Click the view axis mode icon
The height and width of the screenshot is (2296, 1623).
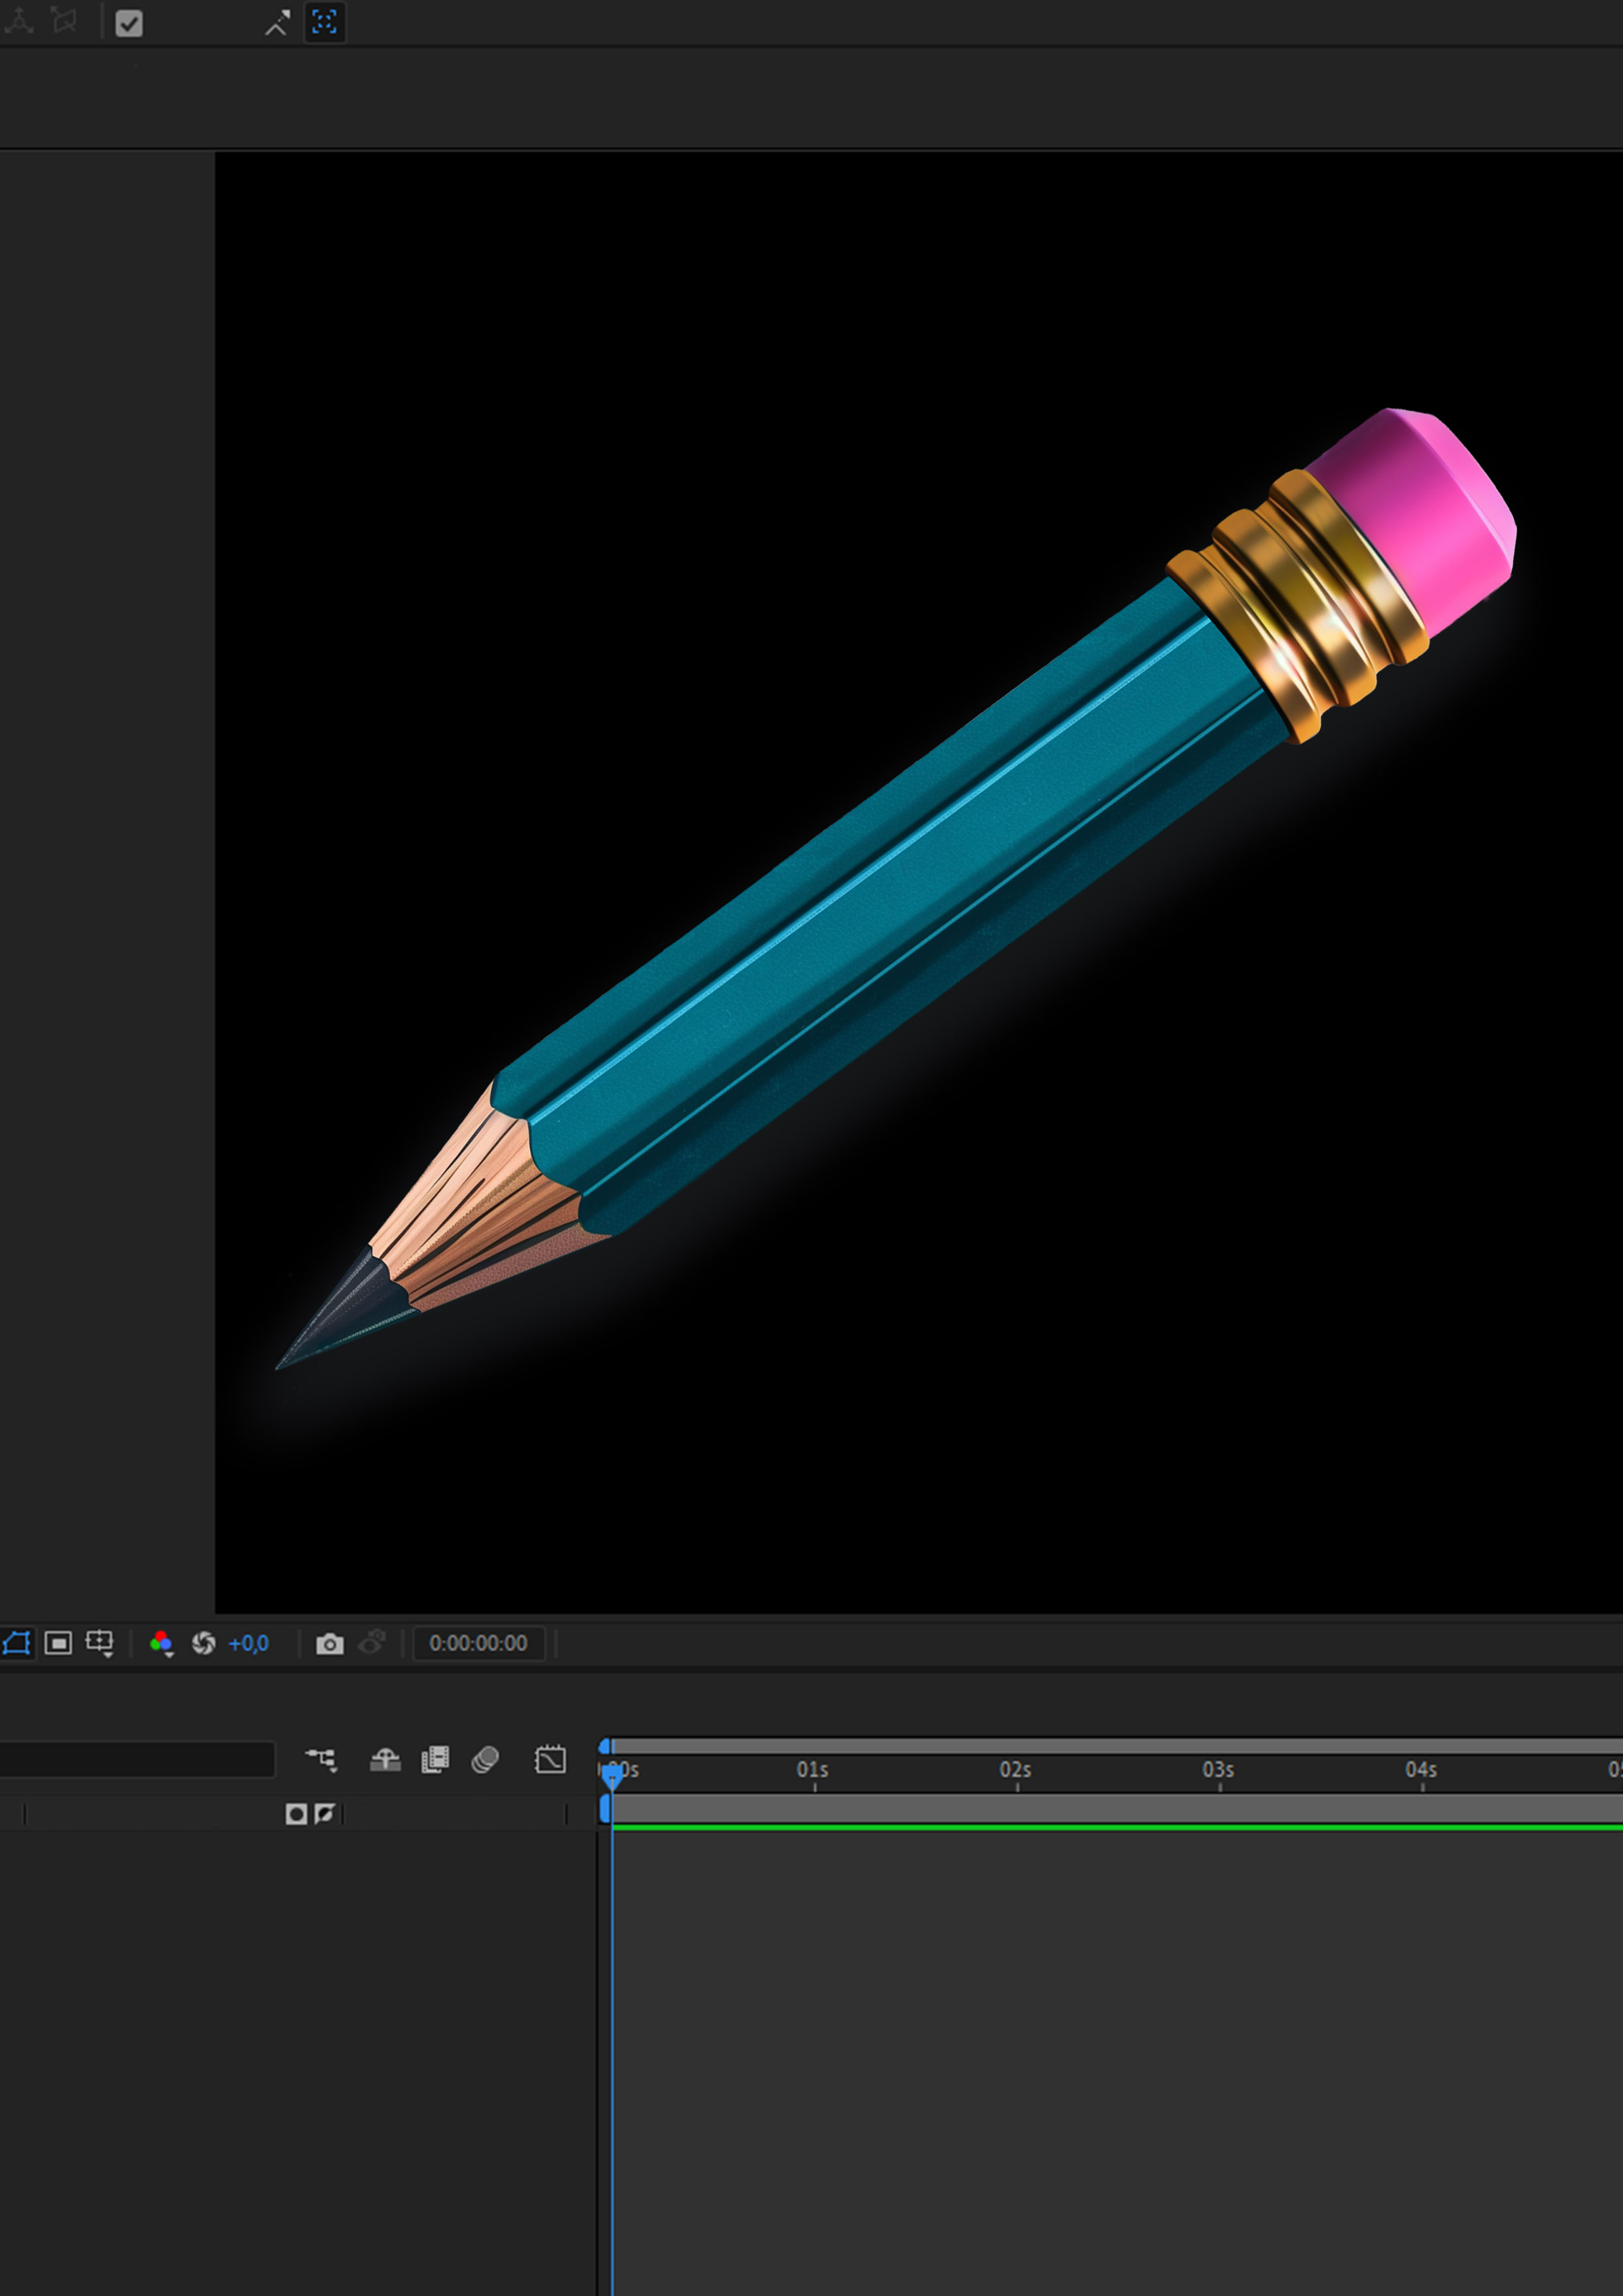64,21
